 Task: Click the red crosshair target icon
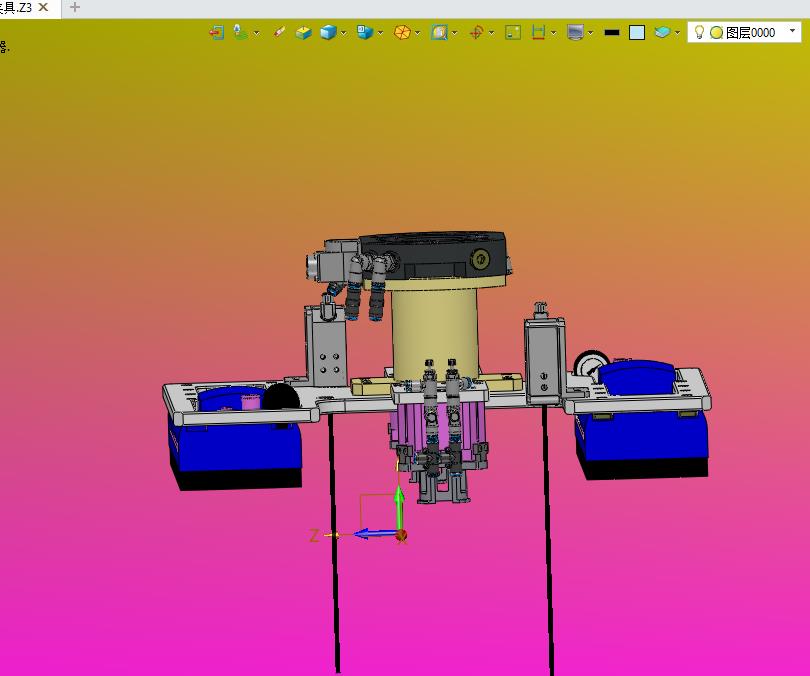point(476,33)
